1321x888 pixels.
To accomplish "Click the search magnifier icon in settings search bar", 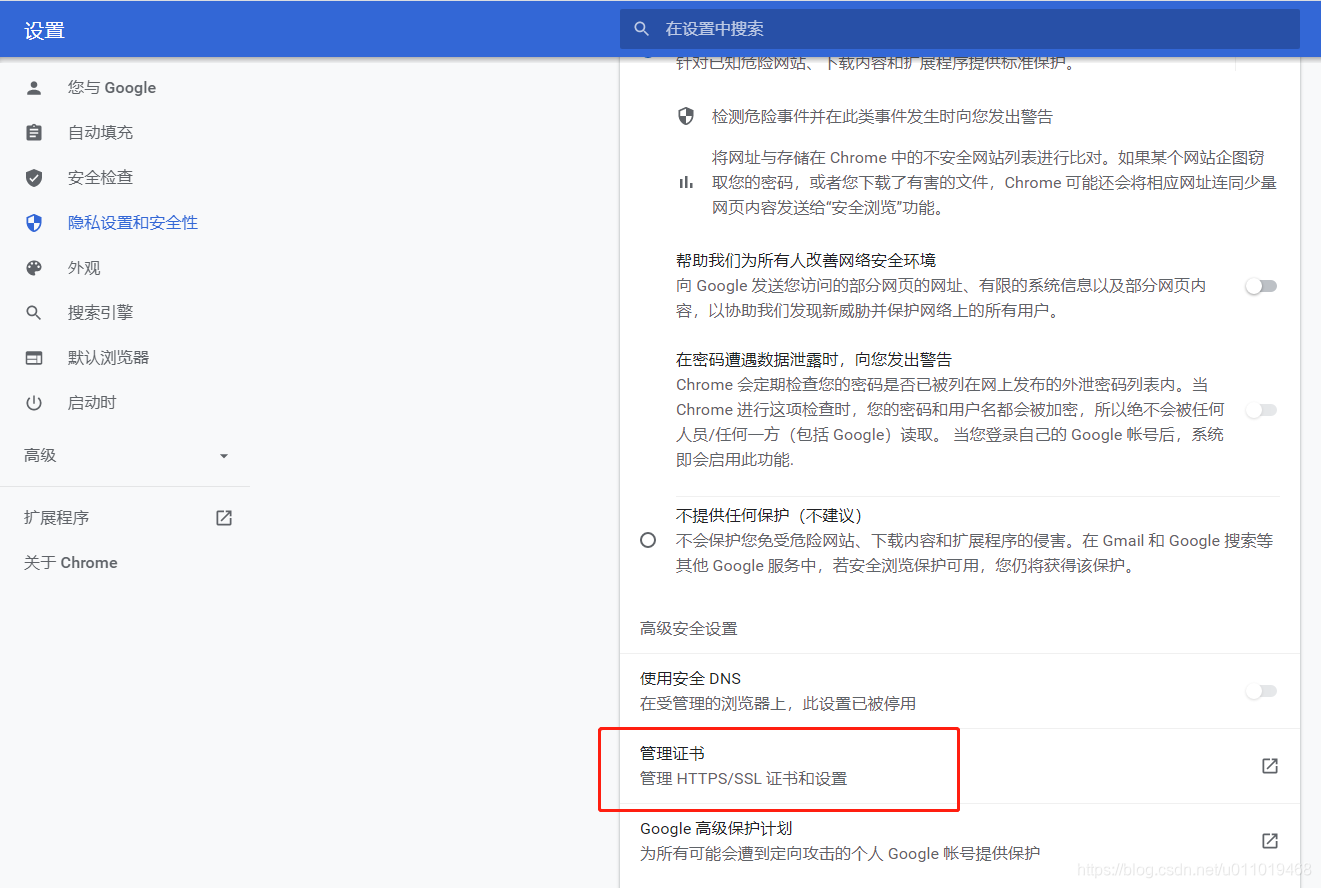I will click(642, 29).
